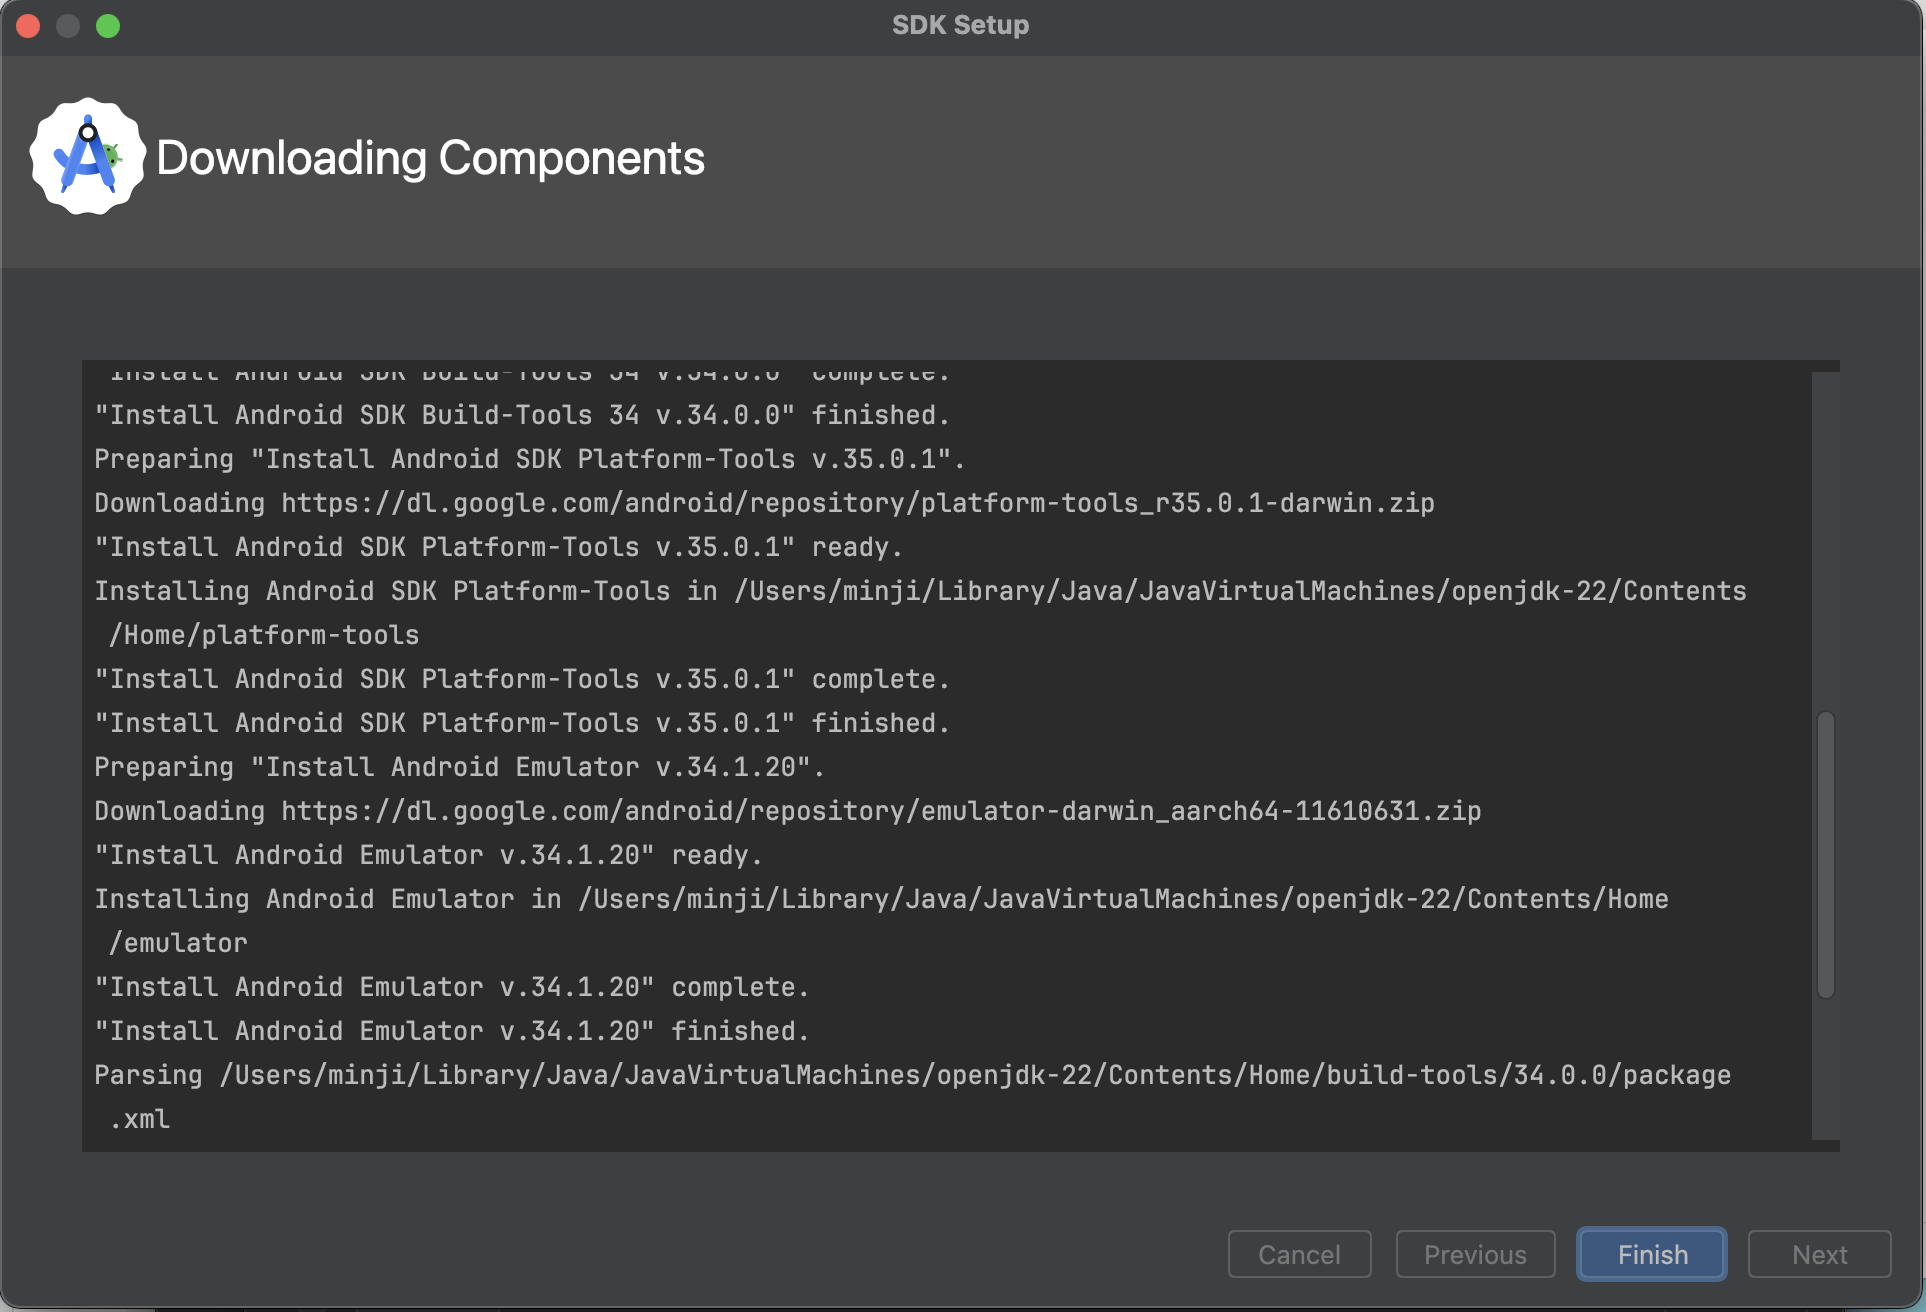Click "Install Android SDK Platform-Tools v.35.0.1" complete line

522,679
